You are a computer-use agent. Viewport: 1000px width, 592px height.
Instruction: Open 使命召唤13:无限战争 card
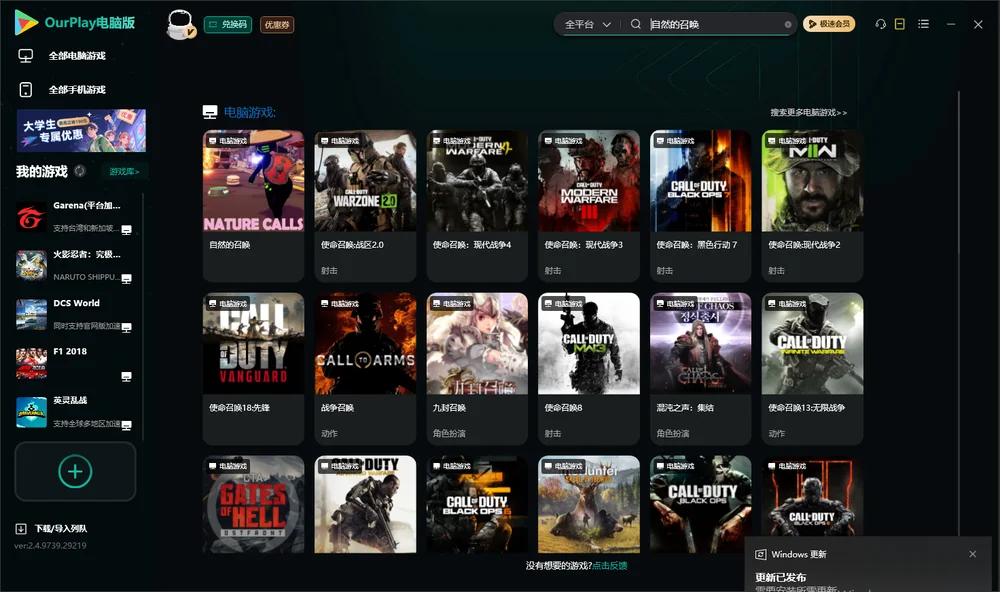pyautogui.click(x=812, y=368)
